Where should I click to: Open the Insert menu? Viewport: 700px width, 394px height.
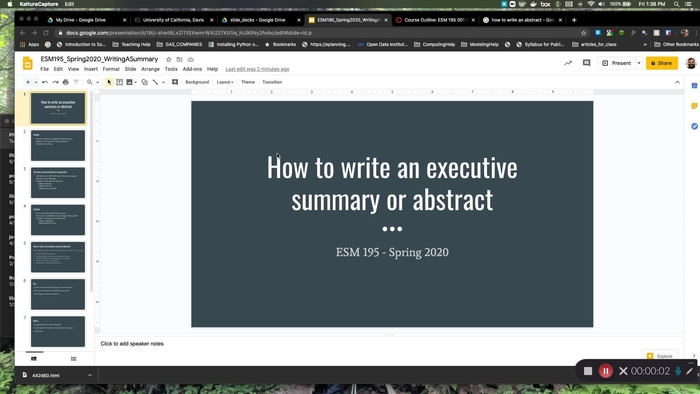(91, 69)
